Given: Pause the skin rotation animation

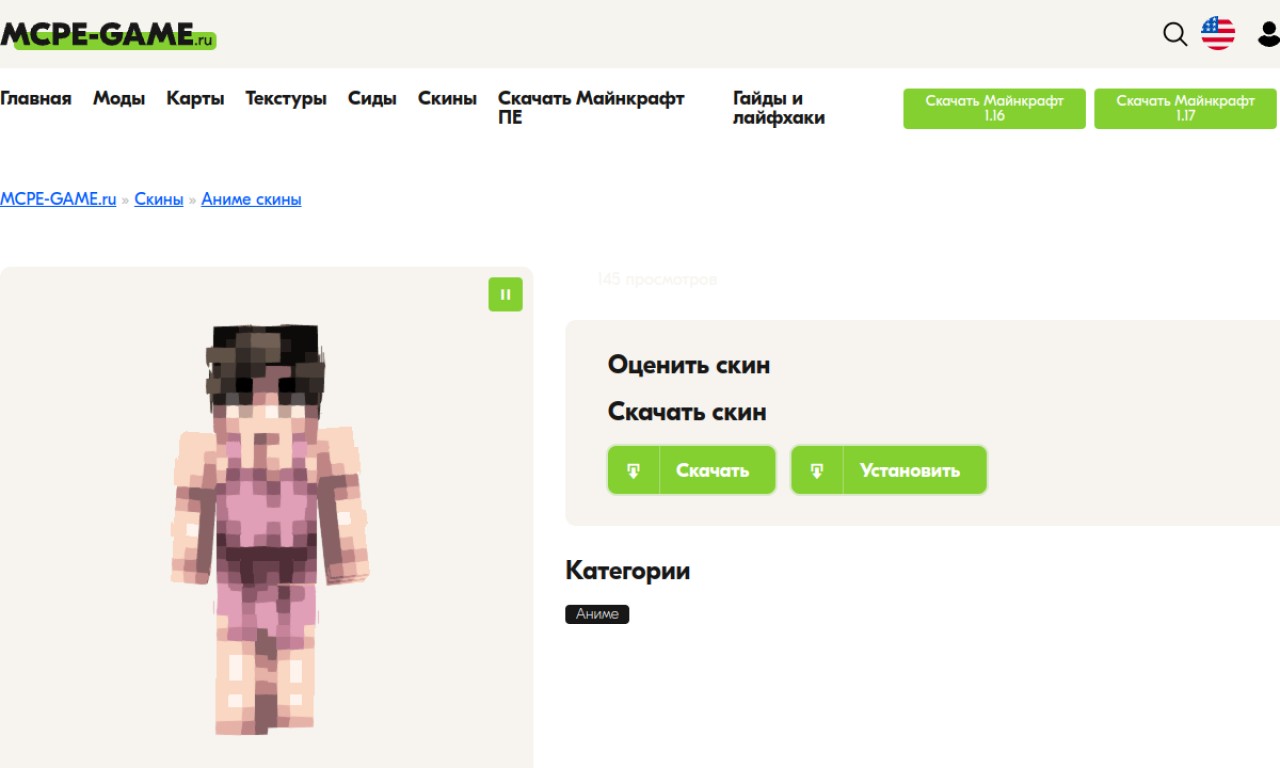Looking at the screenshot, I should [505, 294].
